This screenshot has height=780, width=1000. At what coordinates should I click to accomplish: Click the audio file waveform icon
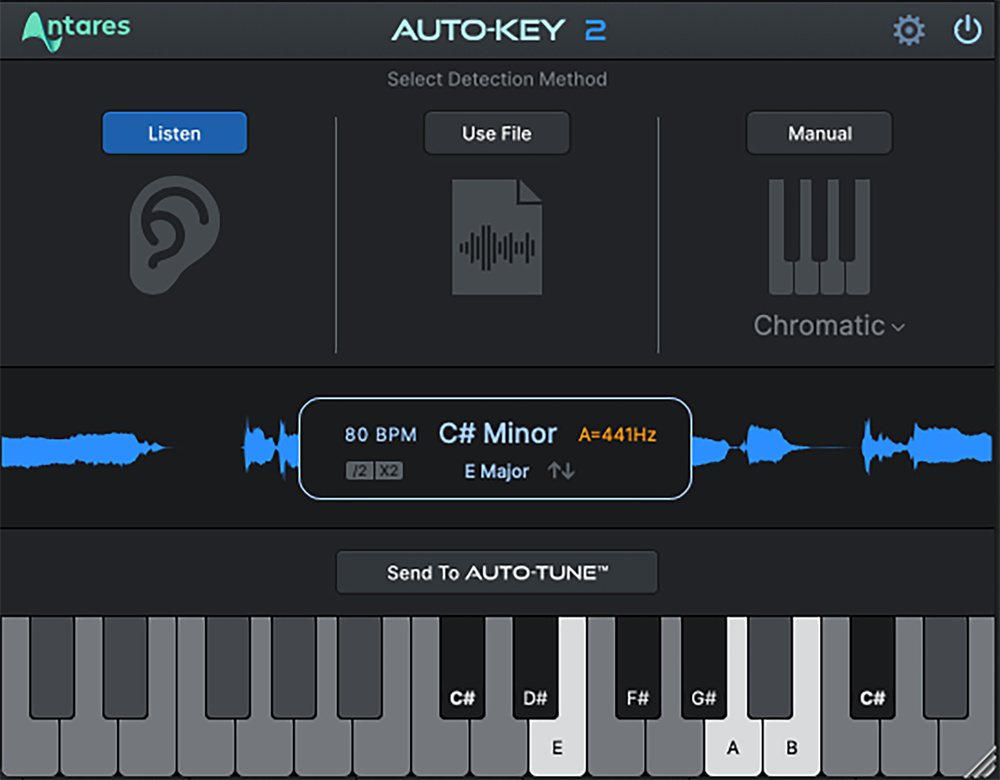pos(497,237)
